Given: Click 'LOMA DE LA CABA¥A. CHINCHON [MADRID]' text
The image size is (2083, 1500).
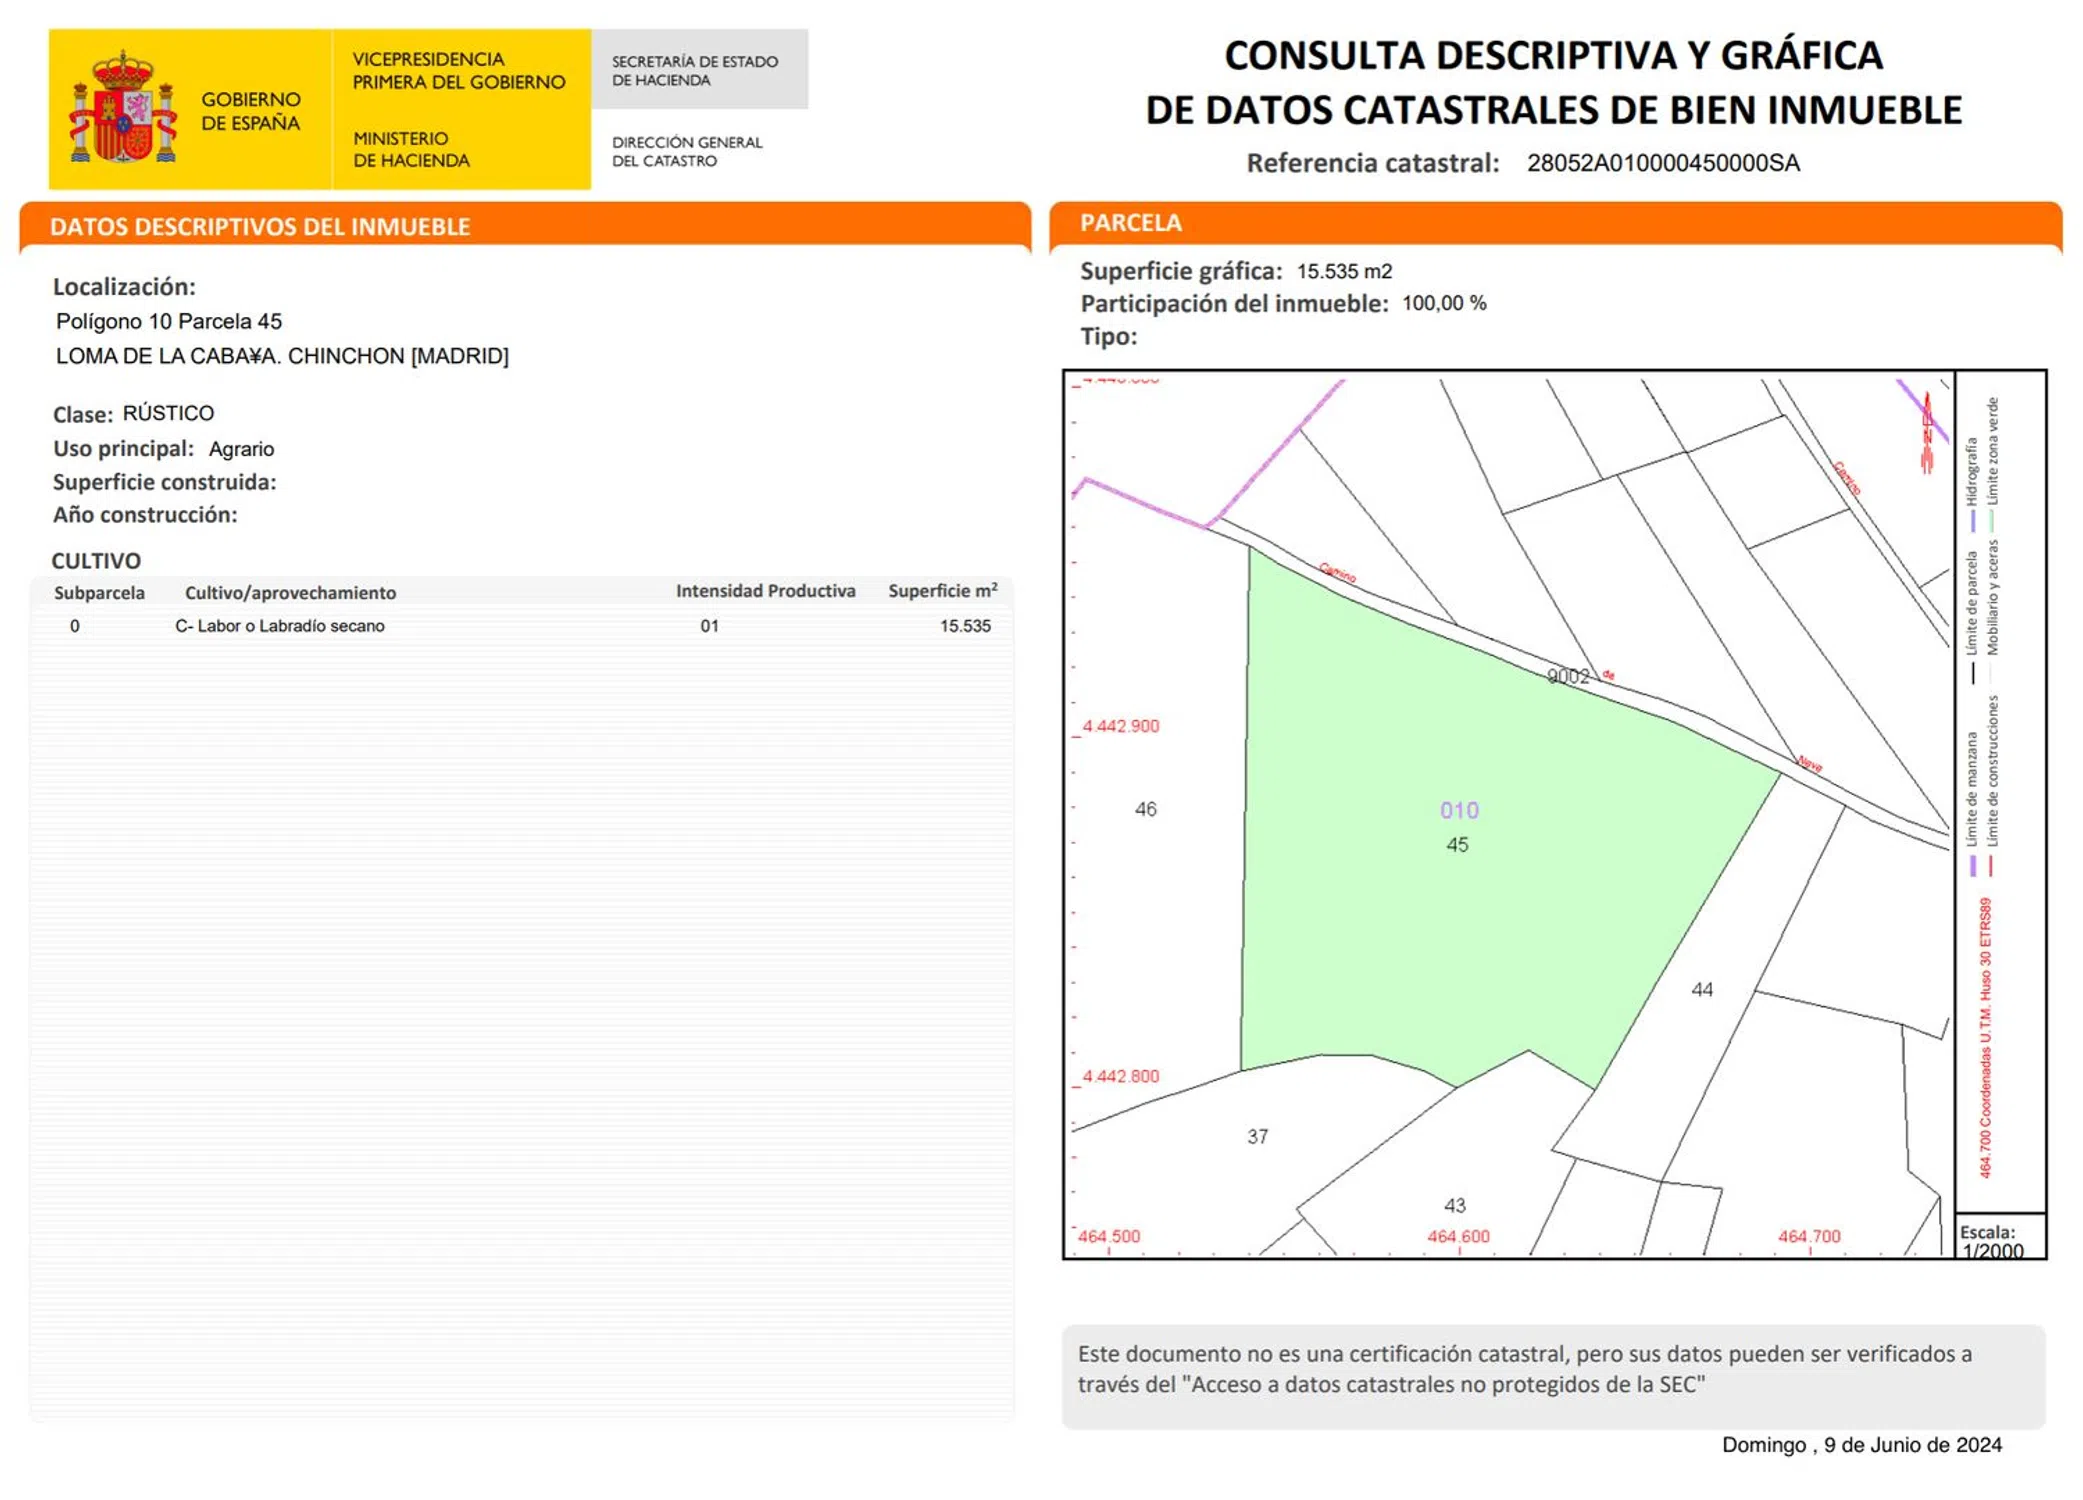Looking at the screenshot, I should [282, 356].
